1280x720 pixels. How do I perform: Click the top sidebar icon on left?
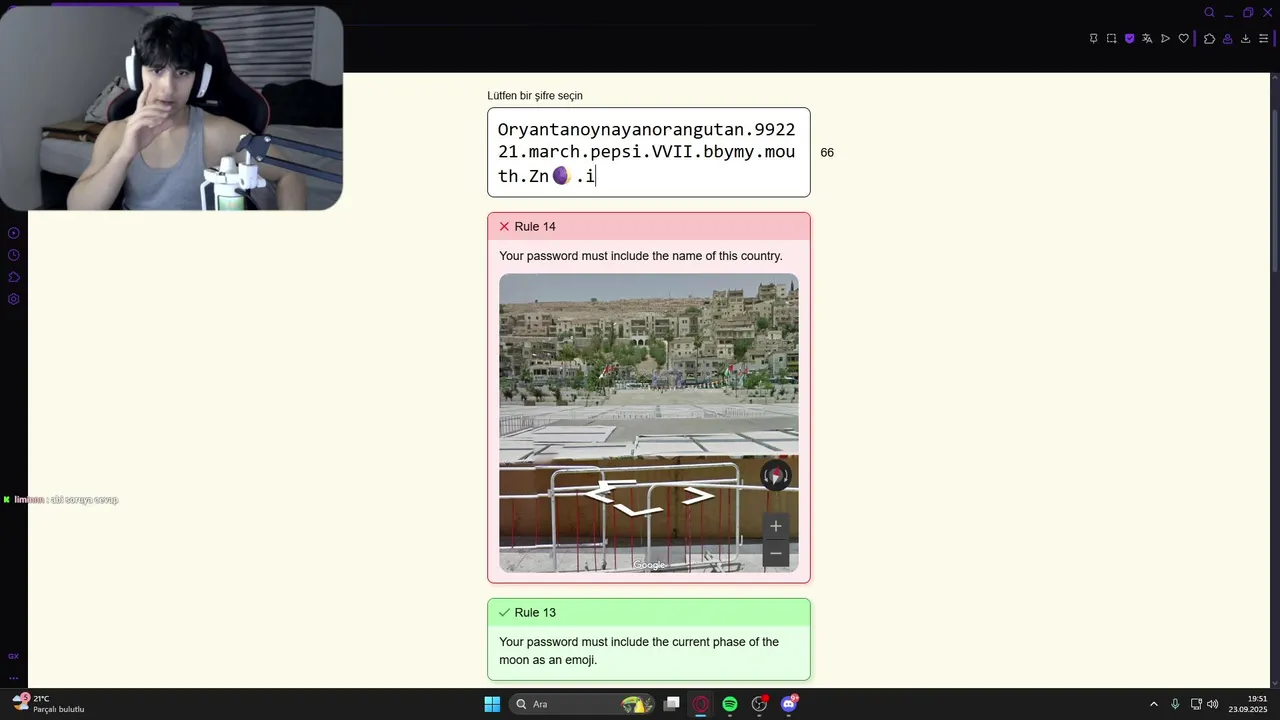[14, 233]
